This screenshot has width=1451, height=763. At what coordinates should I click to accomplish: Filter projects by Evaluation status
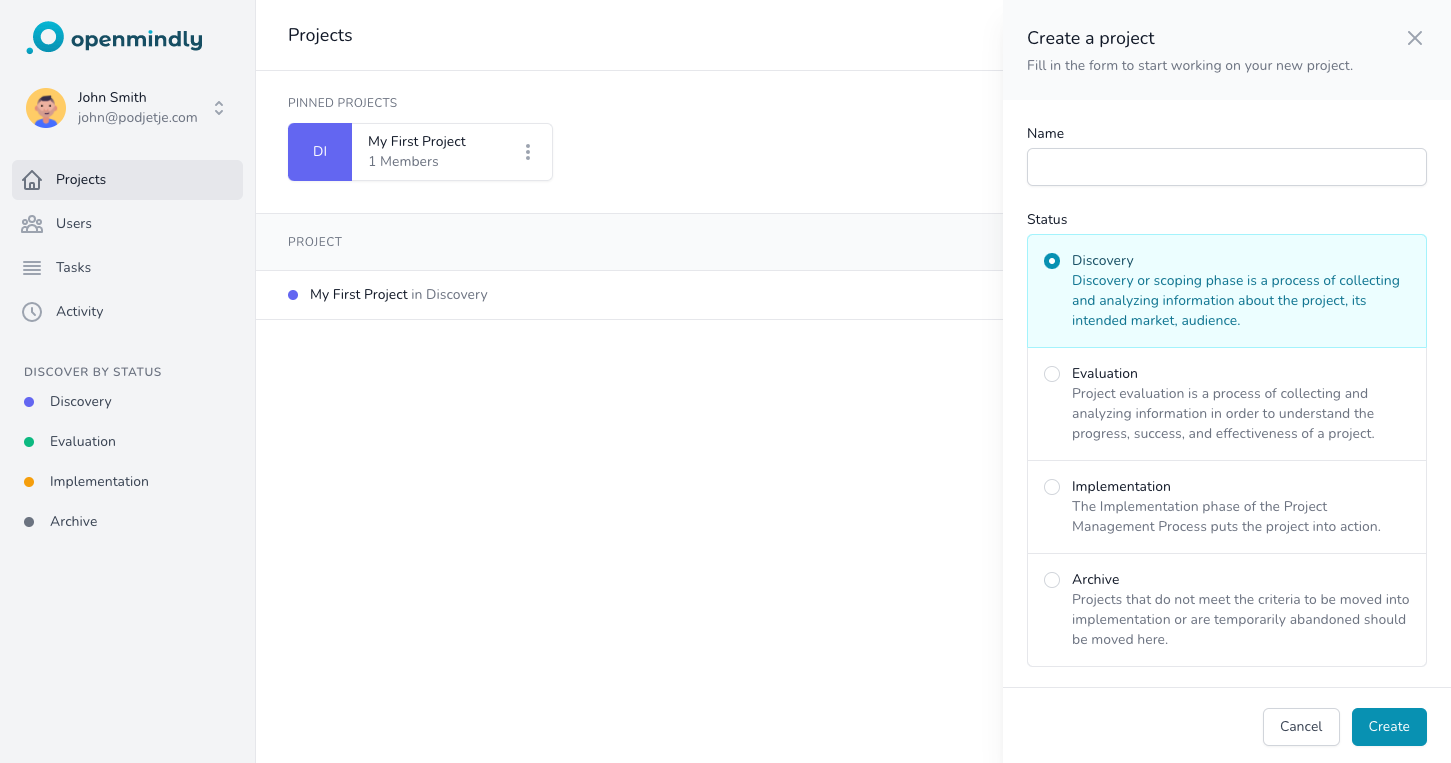(82, 442)
